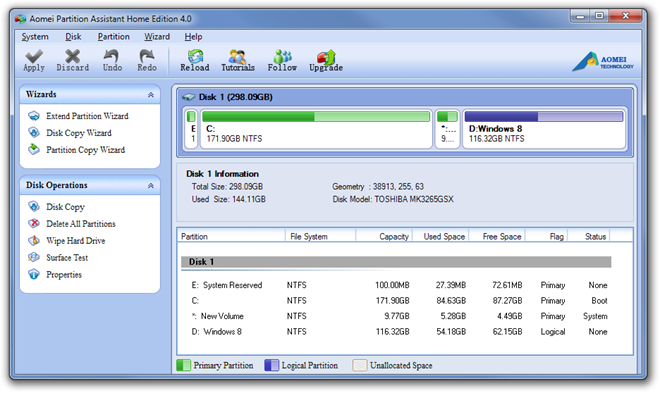This screenshot has width=660, height=393.
Task: Click the Extend Partition Wizard icon
Action: [34, 116]
